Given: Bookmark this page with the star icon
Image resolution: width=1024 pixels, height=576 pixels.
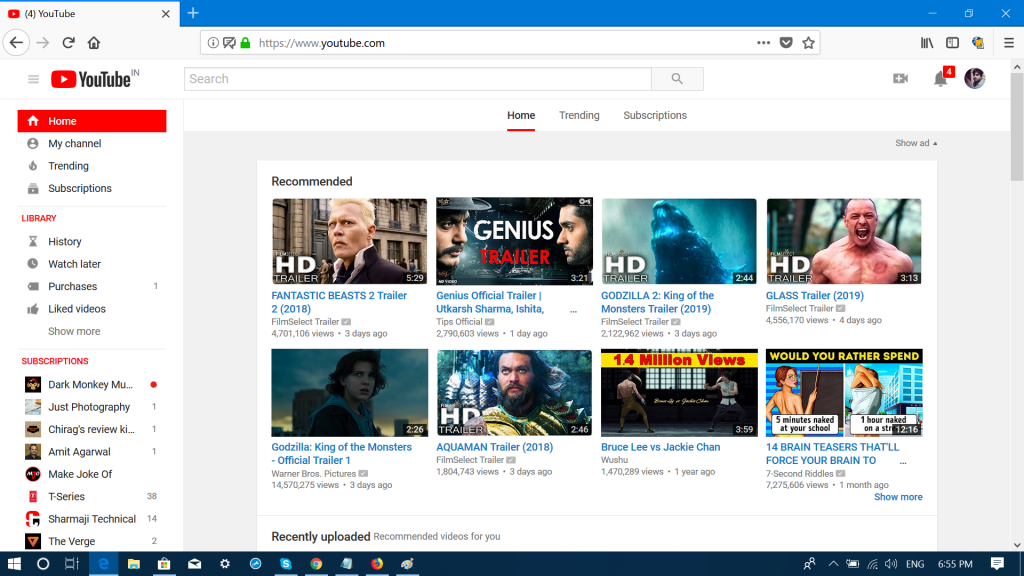Looking at the screenshot, I should [x=808, y=43].
